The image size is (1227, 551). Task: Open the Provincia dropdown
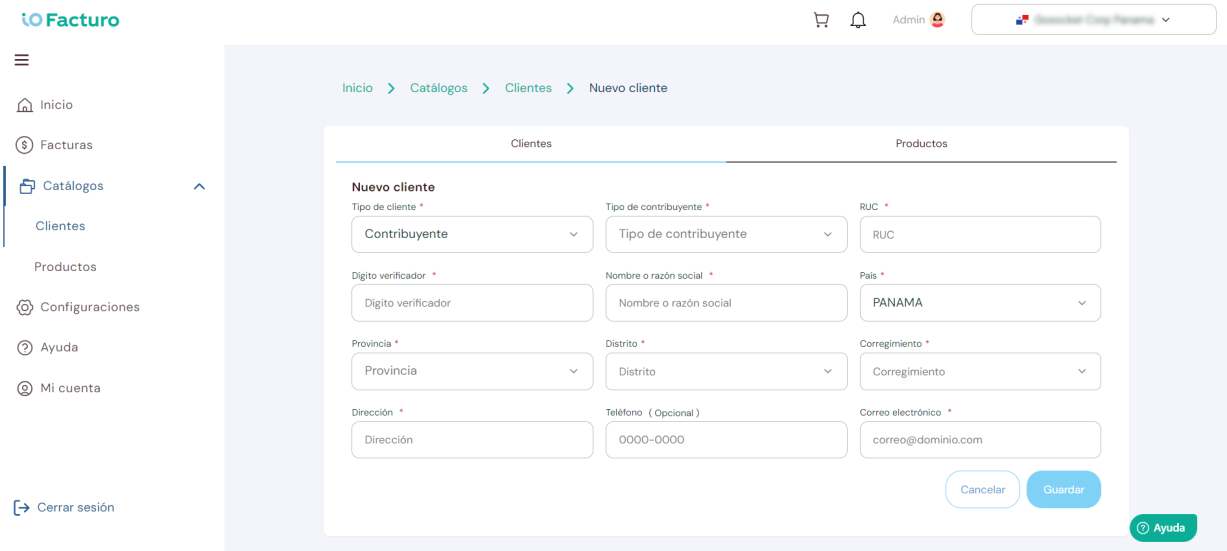point(472,371)
